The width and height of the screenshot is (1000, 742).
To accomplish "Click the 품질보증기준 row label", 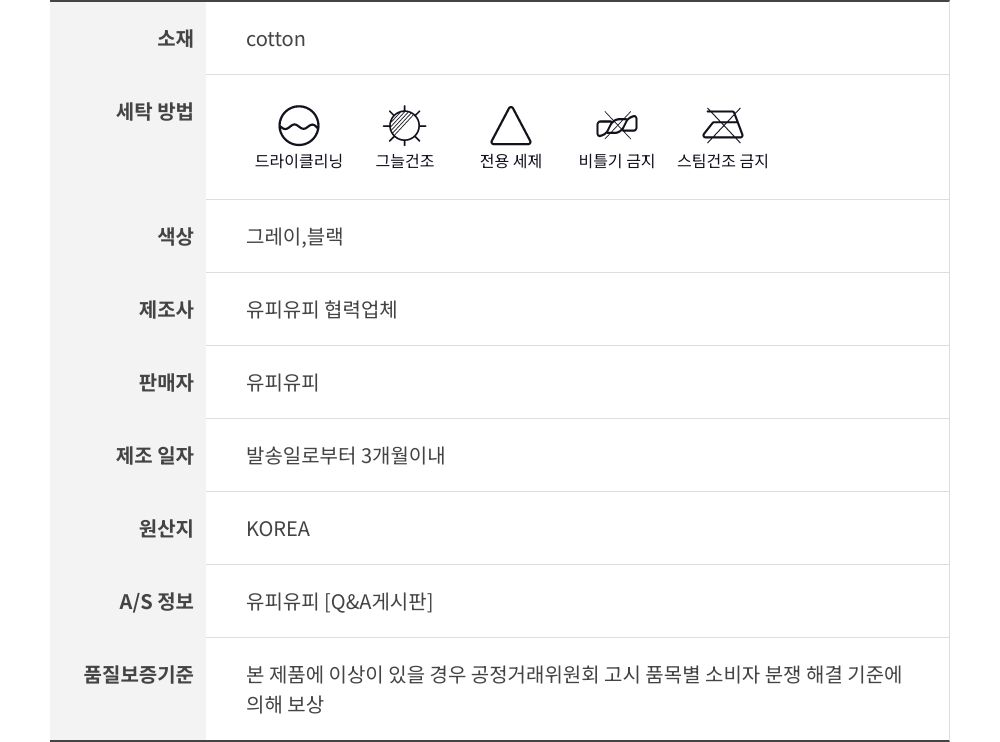I will (139, 674).
